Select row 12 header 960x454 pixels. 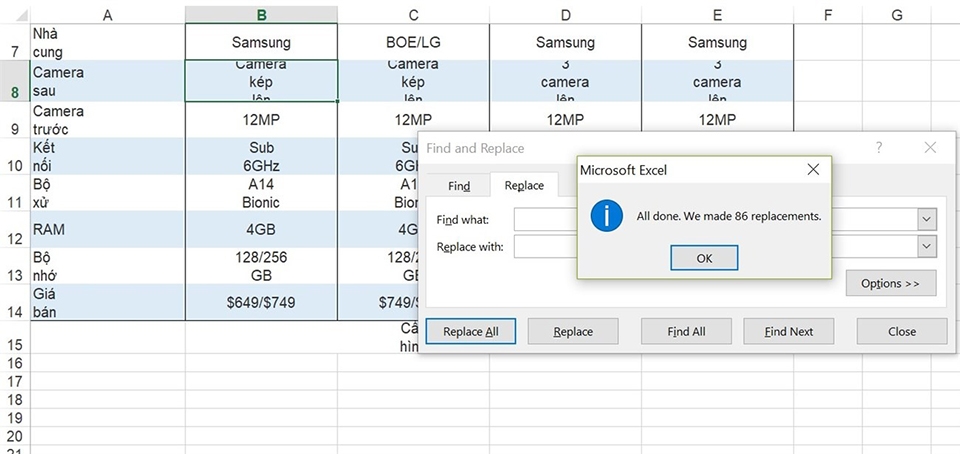tap(15, 229)
